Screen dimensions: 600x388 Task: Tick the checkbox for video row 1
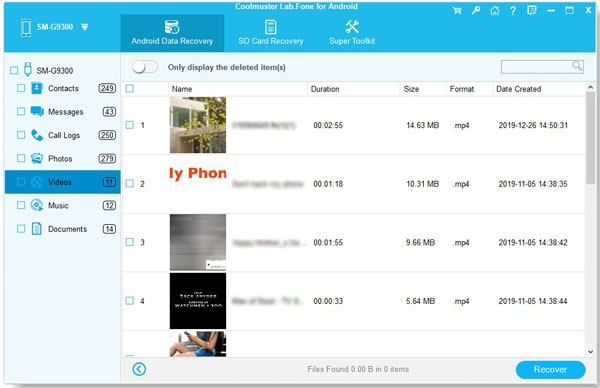[x=130, y=125]
